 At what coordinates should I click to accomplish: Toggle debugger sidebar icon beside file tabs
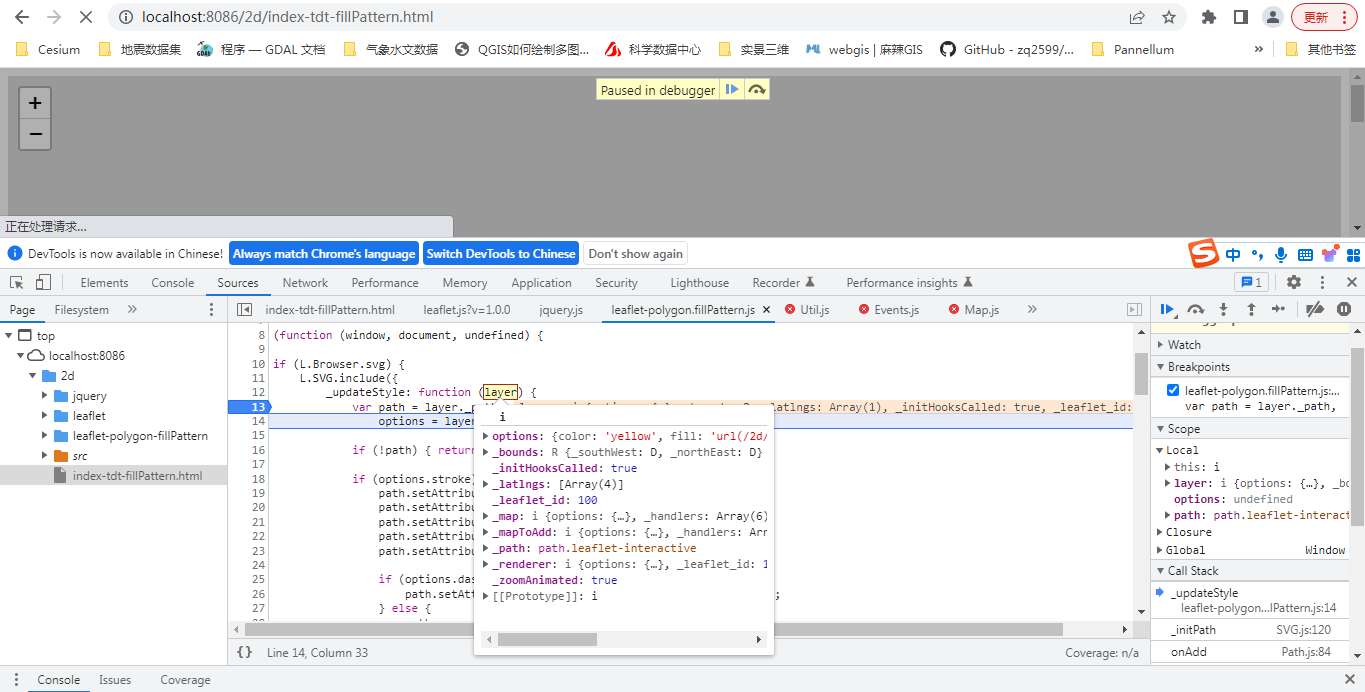click(1134, 310)
